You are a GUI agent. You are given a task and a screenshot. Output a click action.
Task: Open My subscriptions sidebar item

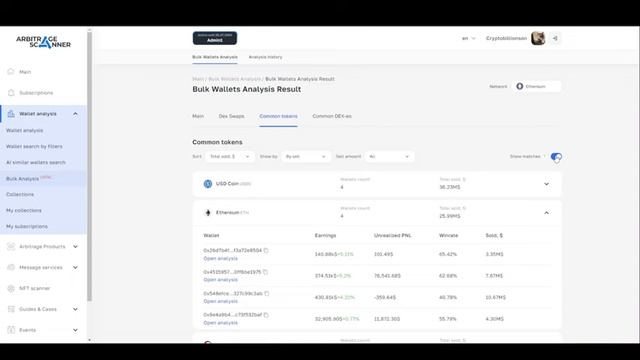coord(27,226)
